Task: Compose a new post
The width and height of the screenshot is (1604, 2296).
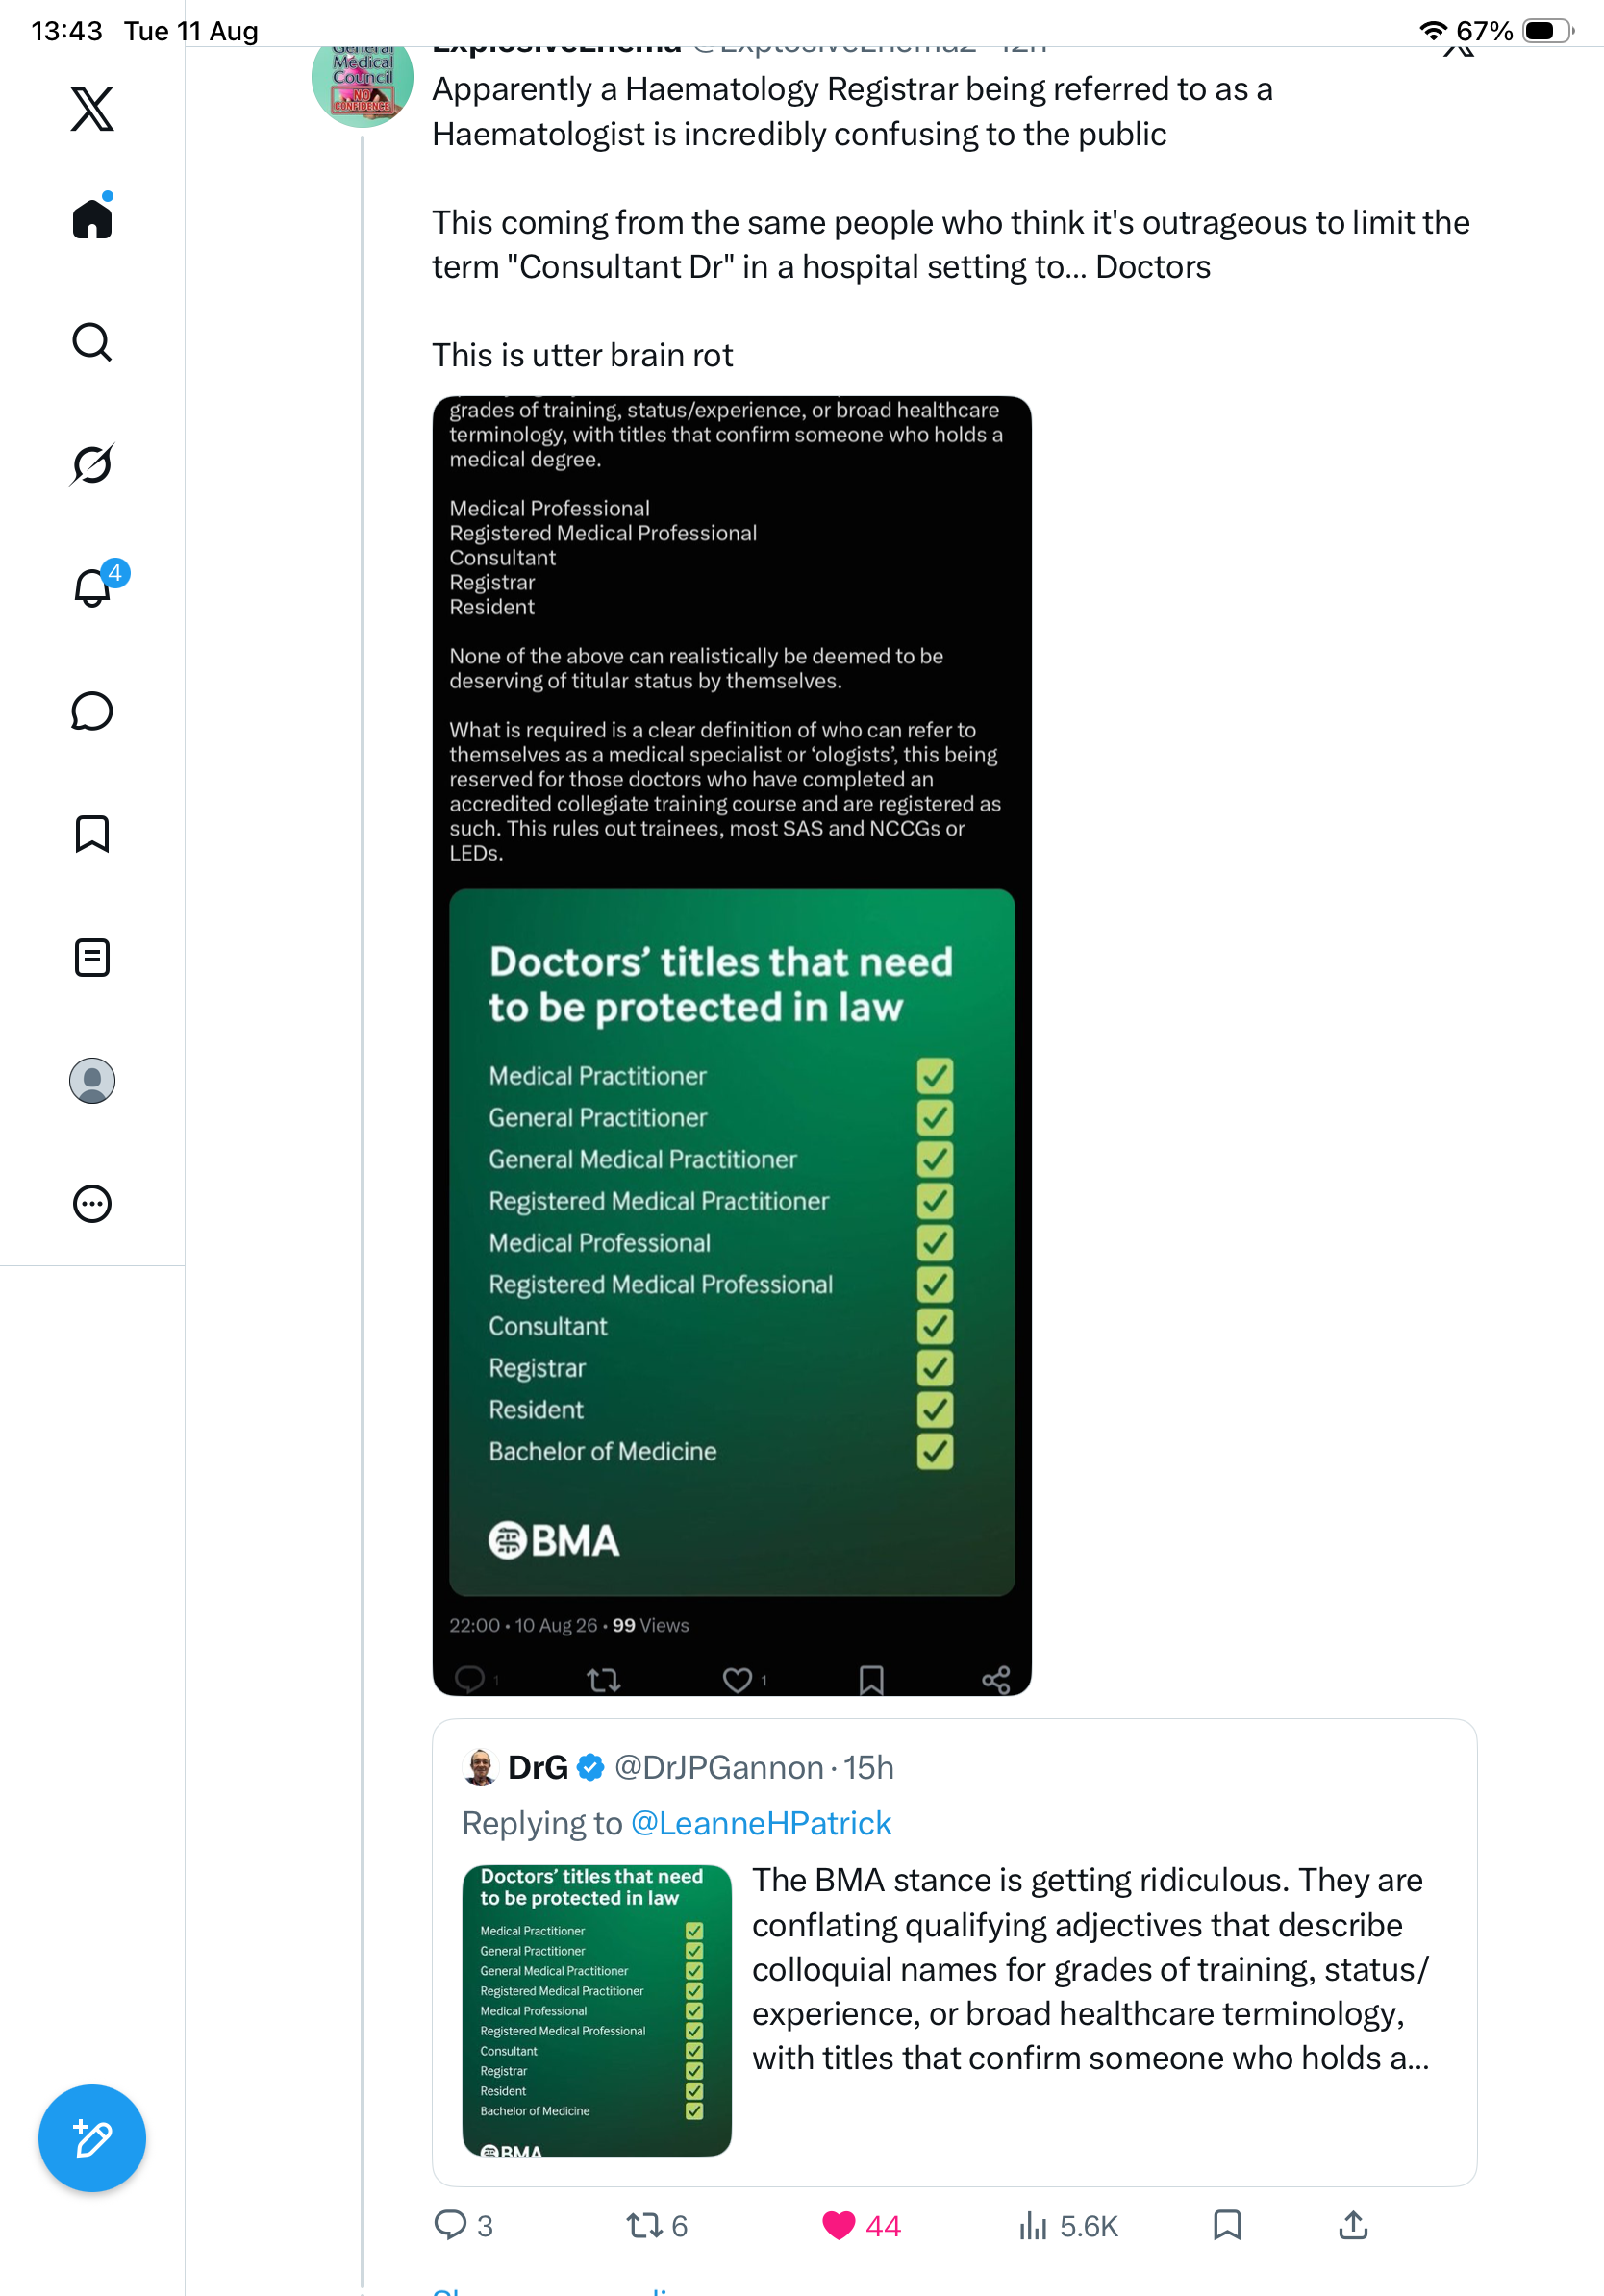Action: point(92,2138)
